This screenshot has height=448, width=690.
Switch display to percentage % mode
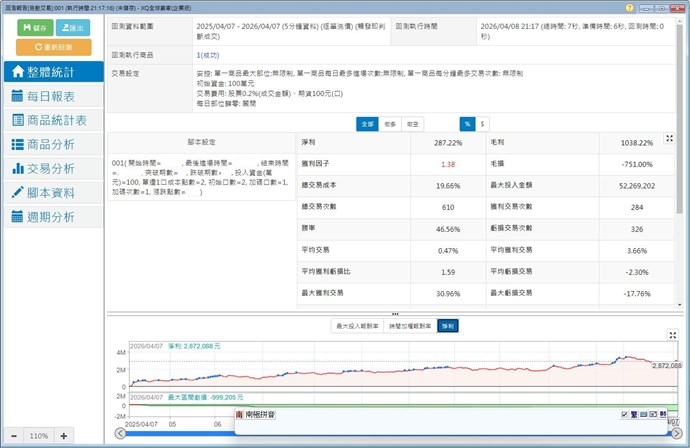click(467, 124)
